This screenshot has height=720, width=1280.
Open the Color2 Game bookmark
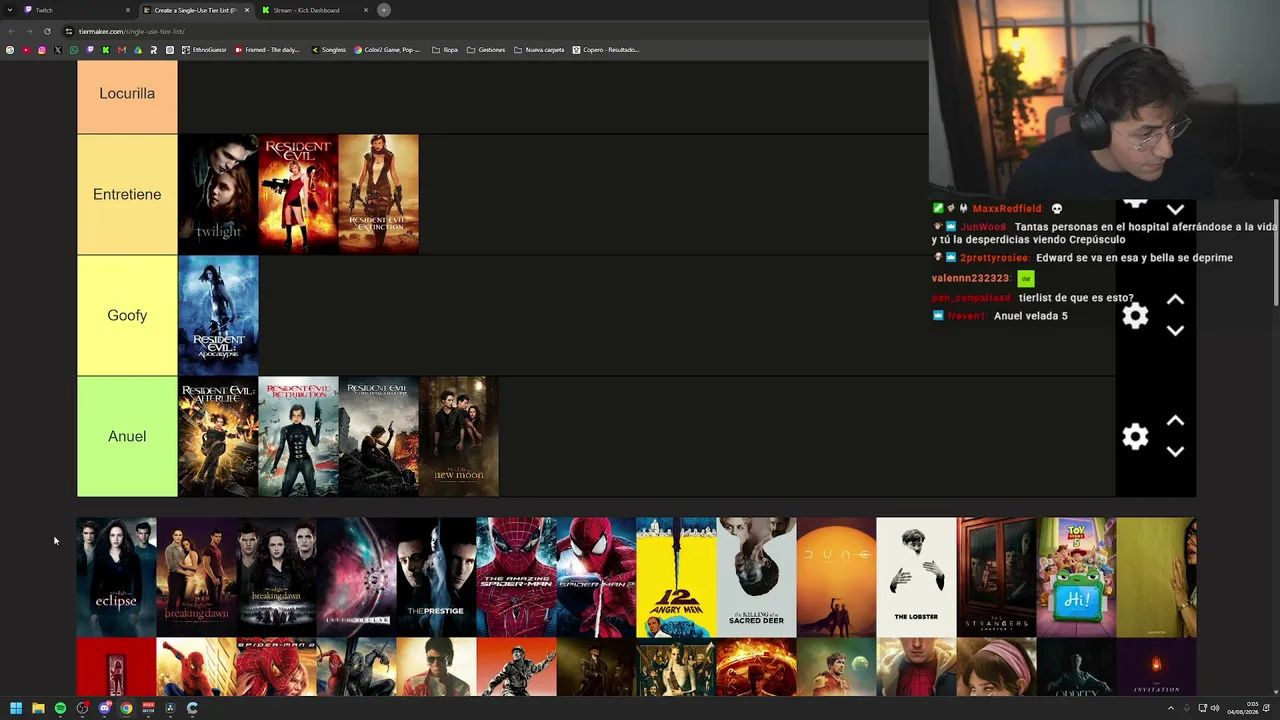388,50
